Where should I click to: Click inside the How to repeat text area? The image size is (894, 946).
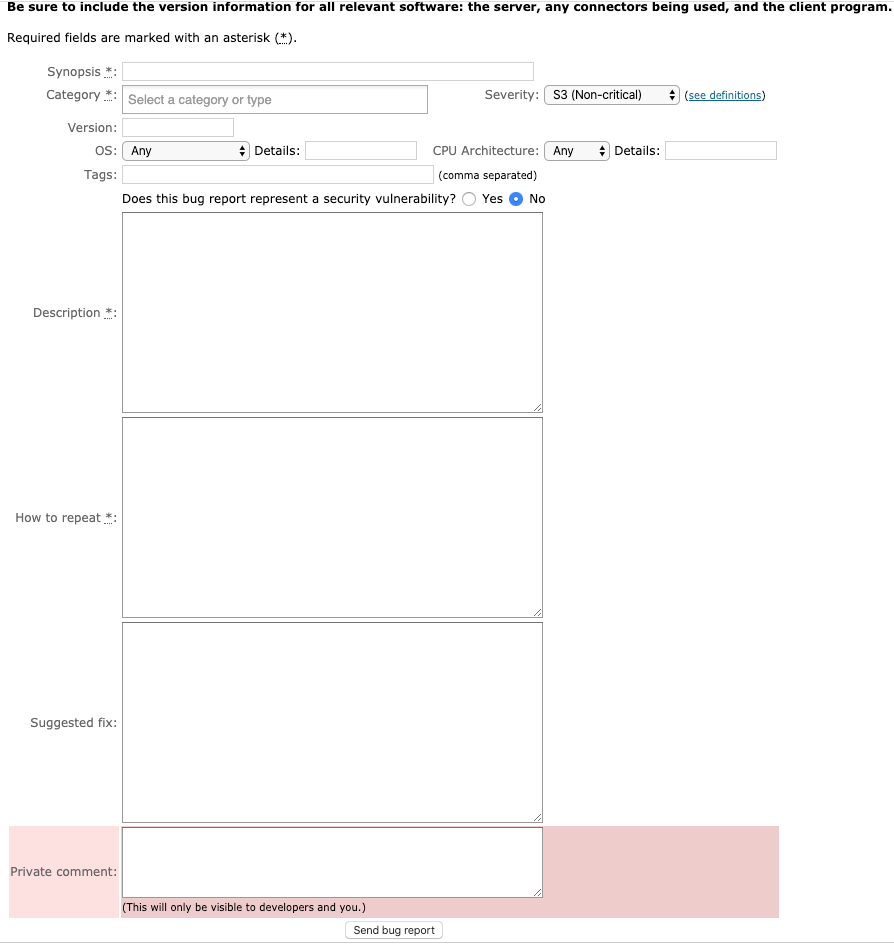click(332, 518)
